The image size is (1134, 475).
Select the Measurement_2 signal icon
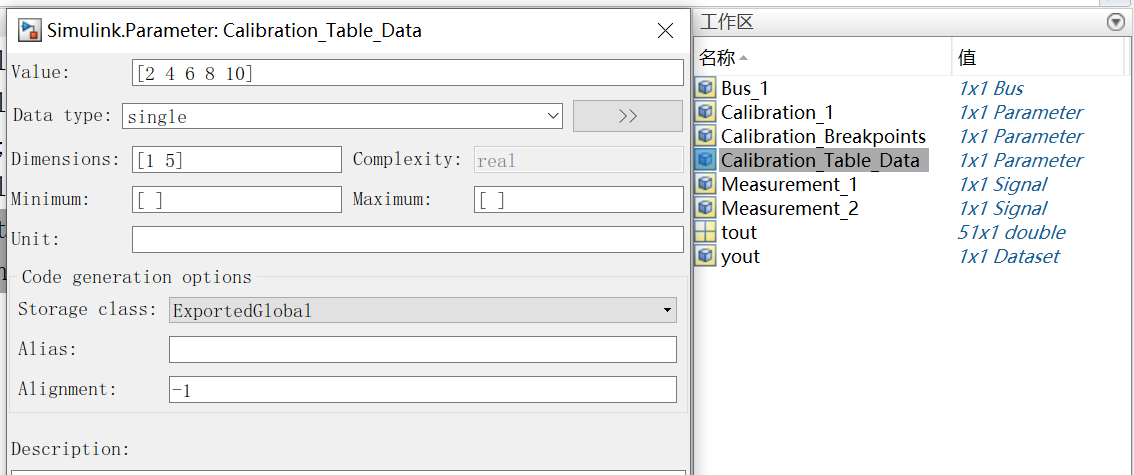pyautogui.click(x=705, y=208)
